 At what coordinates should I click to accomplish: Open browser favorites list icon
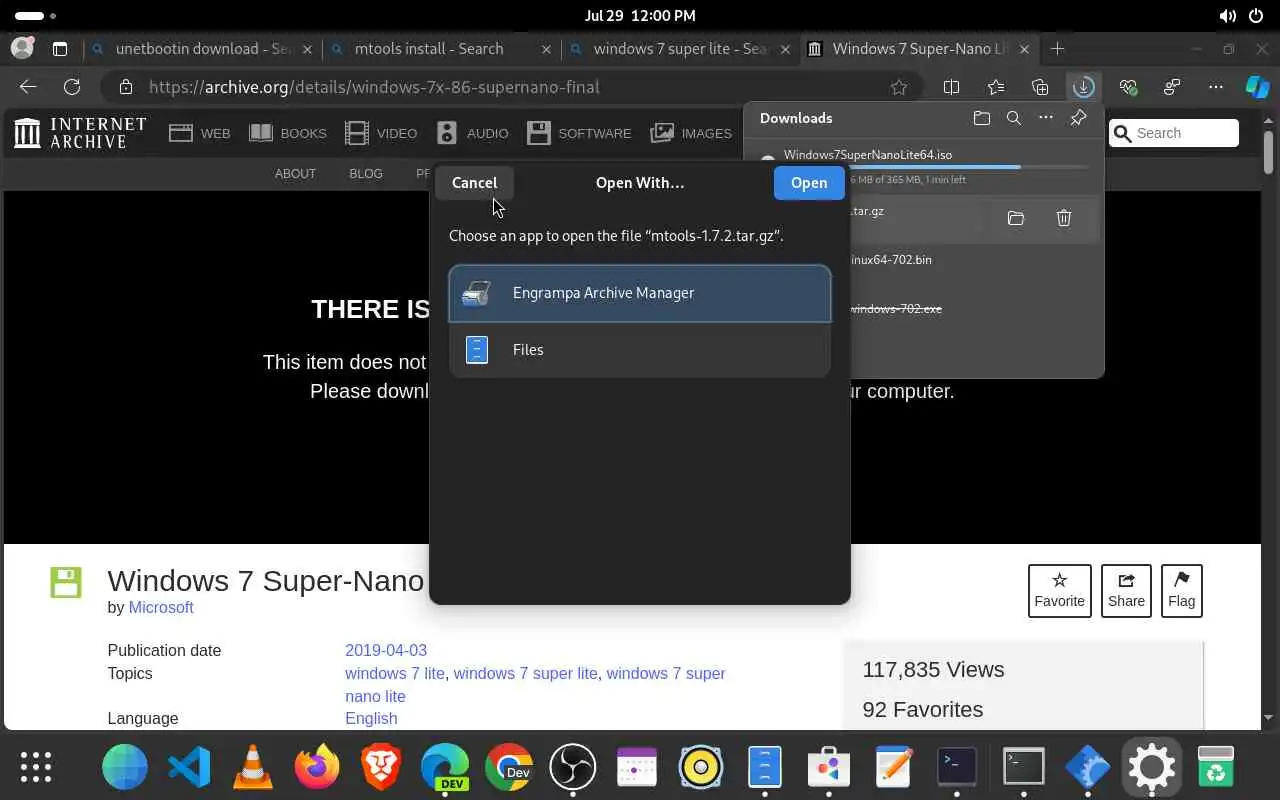[x=995, y=87]
